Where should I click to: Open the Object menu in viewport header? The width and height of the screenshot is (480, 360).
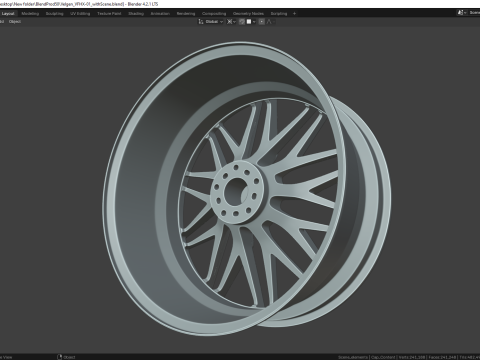15,22
